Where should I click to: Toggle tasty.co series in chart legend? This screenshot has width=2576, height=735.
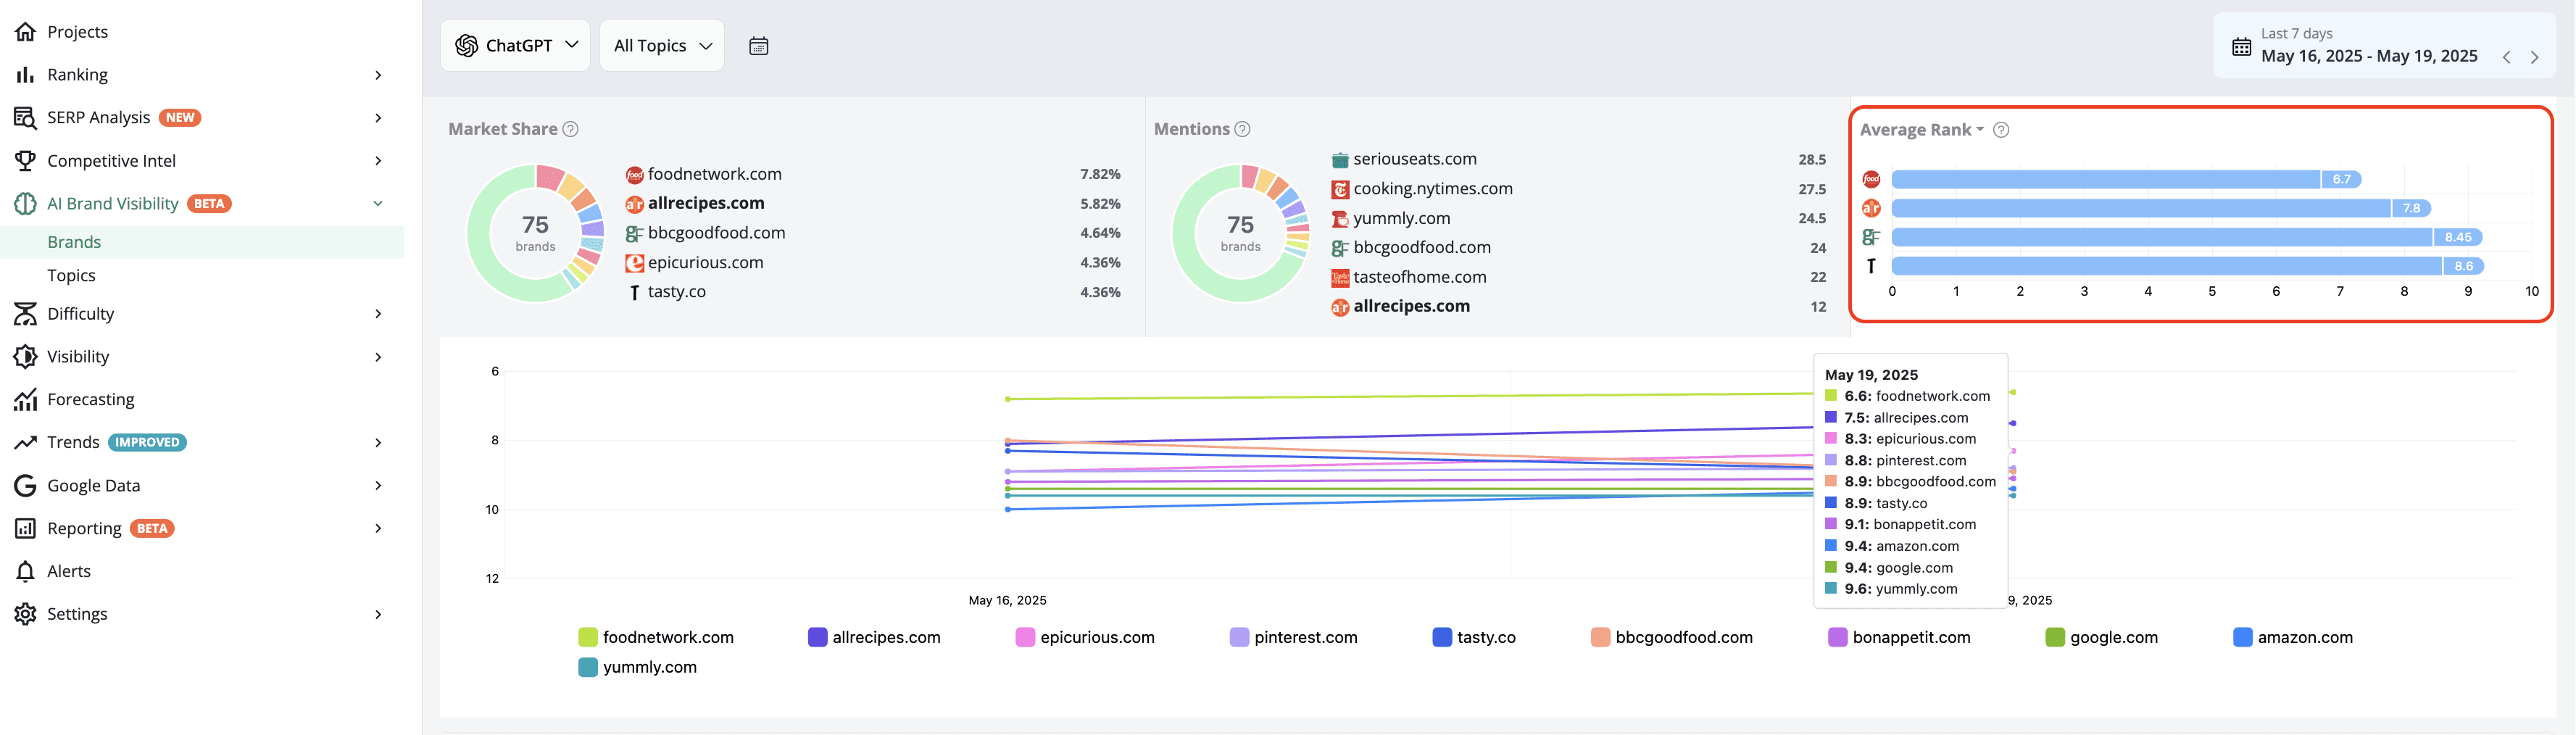pyautogui.click(x=1474, y=638)
